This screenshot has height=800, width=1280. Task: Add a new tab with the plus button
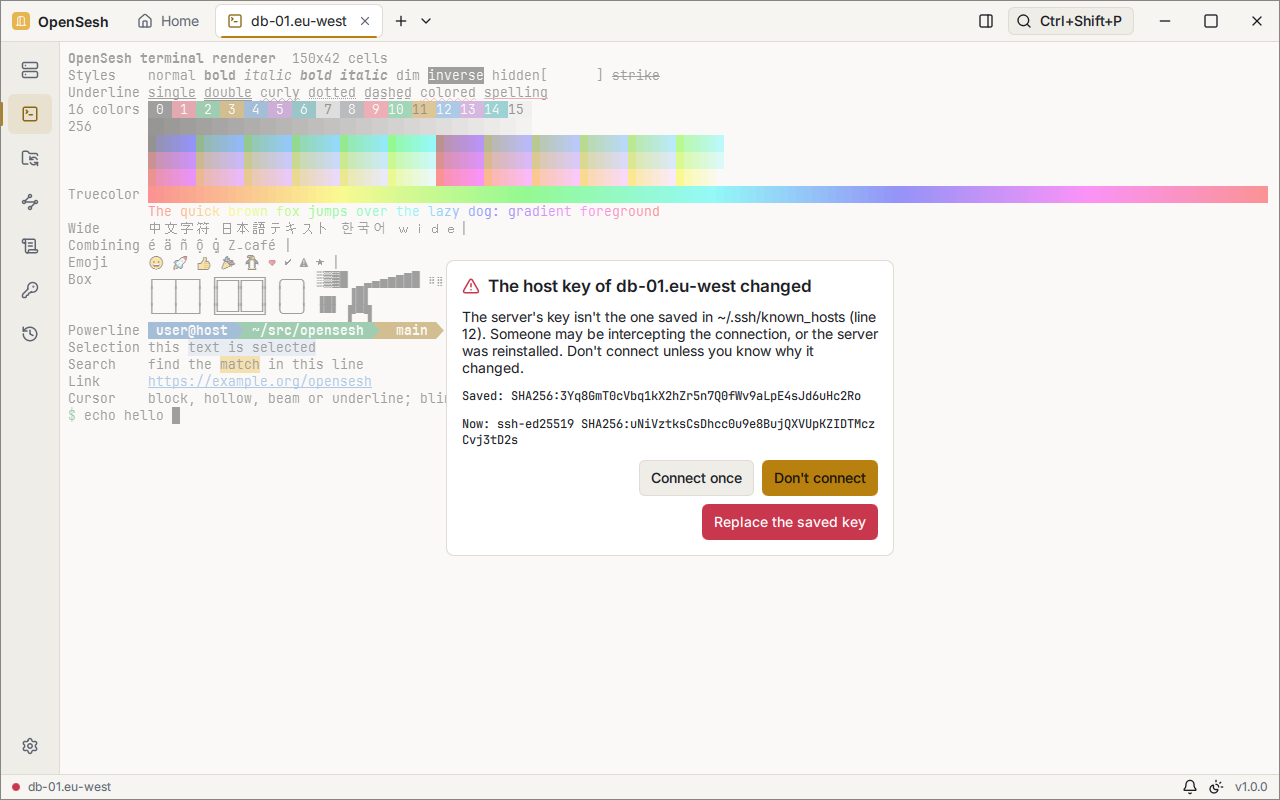(x=401, y=21)
